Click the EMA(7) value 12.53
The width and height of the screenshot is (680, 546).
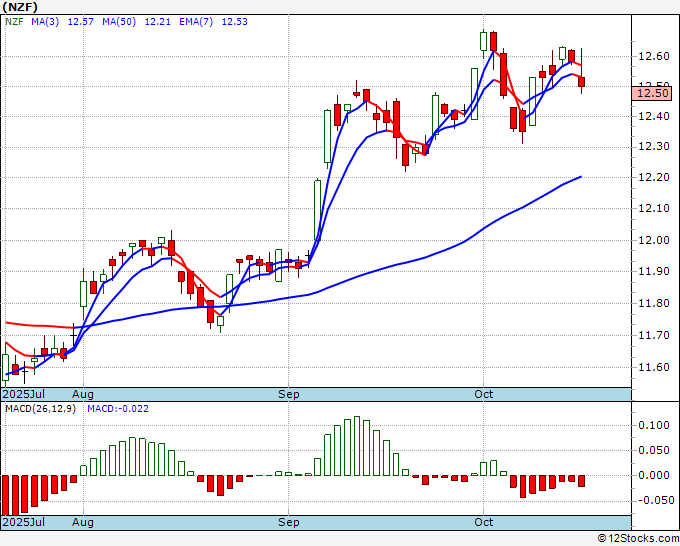click(235, 22)
